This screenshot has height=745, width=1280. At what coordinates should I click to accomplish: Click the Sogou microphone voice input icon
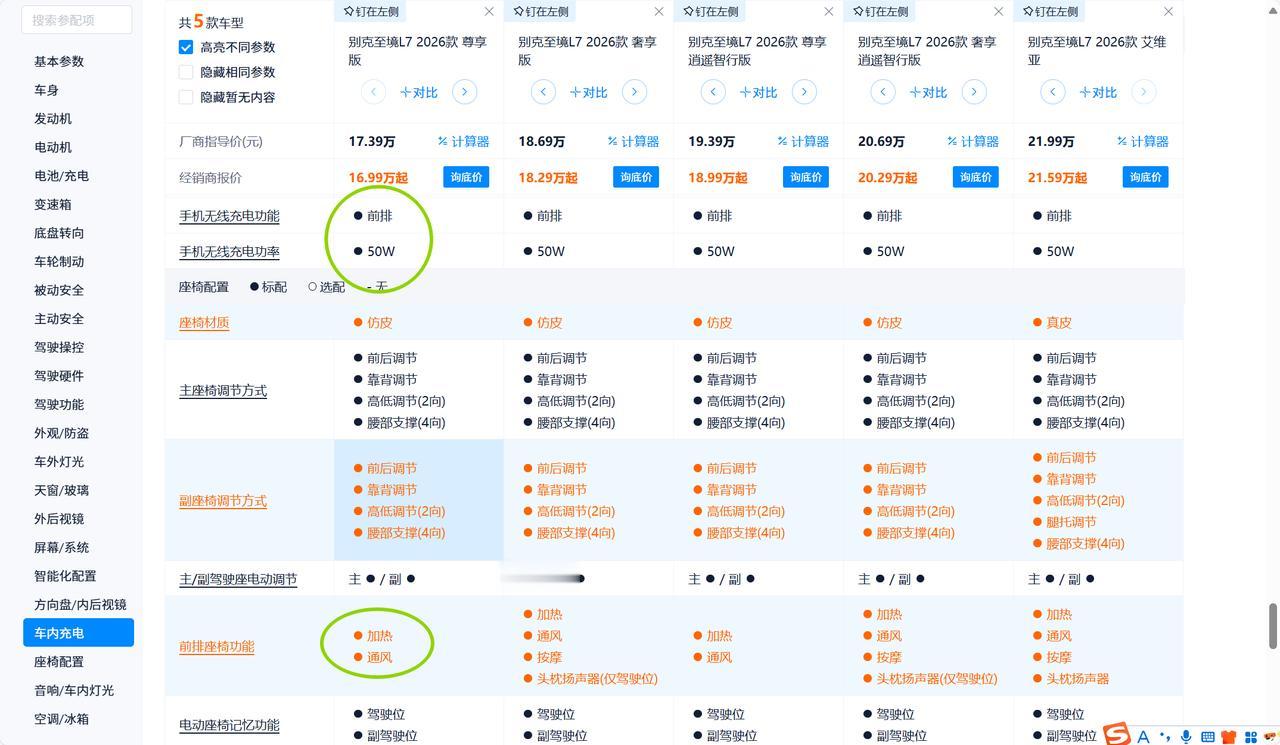[1186, 737]
